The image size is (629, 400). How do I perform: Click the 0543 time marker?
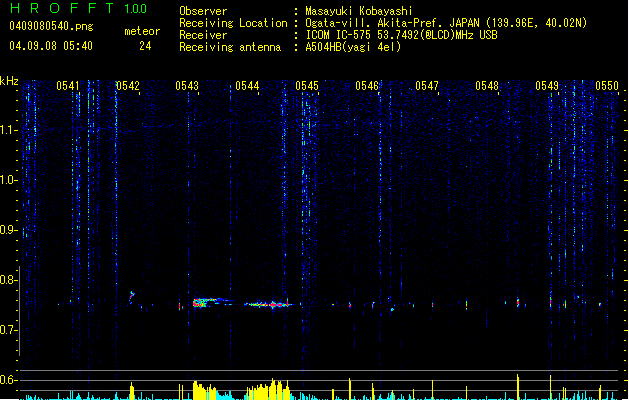pyautogui.click(x=187, y=86)
